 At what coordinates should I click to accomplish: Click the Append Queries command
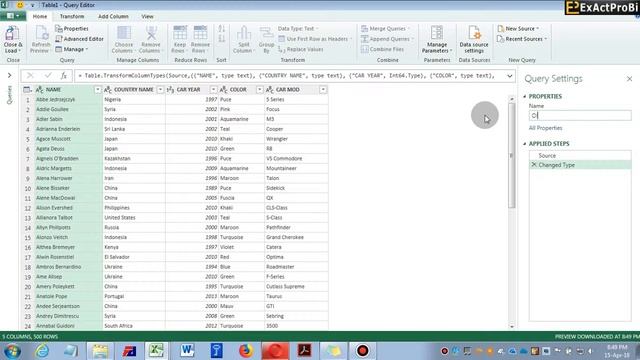[387, 39]
